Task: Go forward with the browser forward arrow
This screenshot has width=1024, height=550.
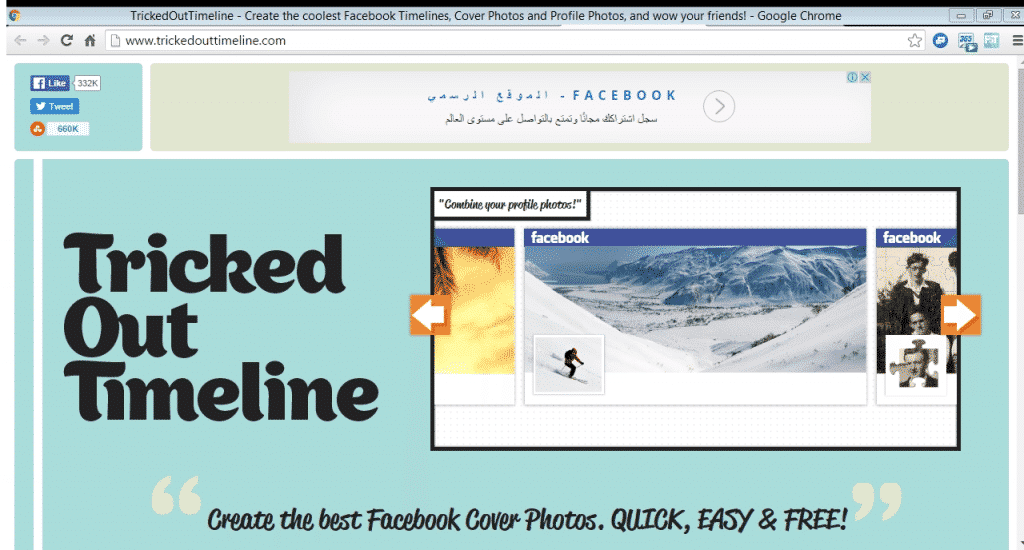Action: point(43,40)
